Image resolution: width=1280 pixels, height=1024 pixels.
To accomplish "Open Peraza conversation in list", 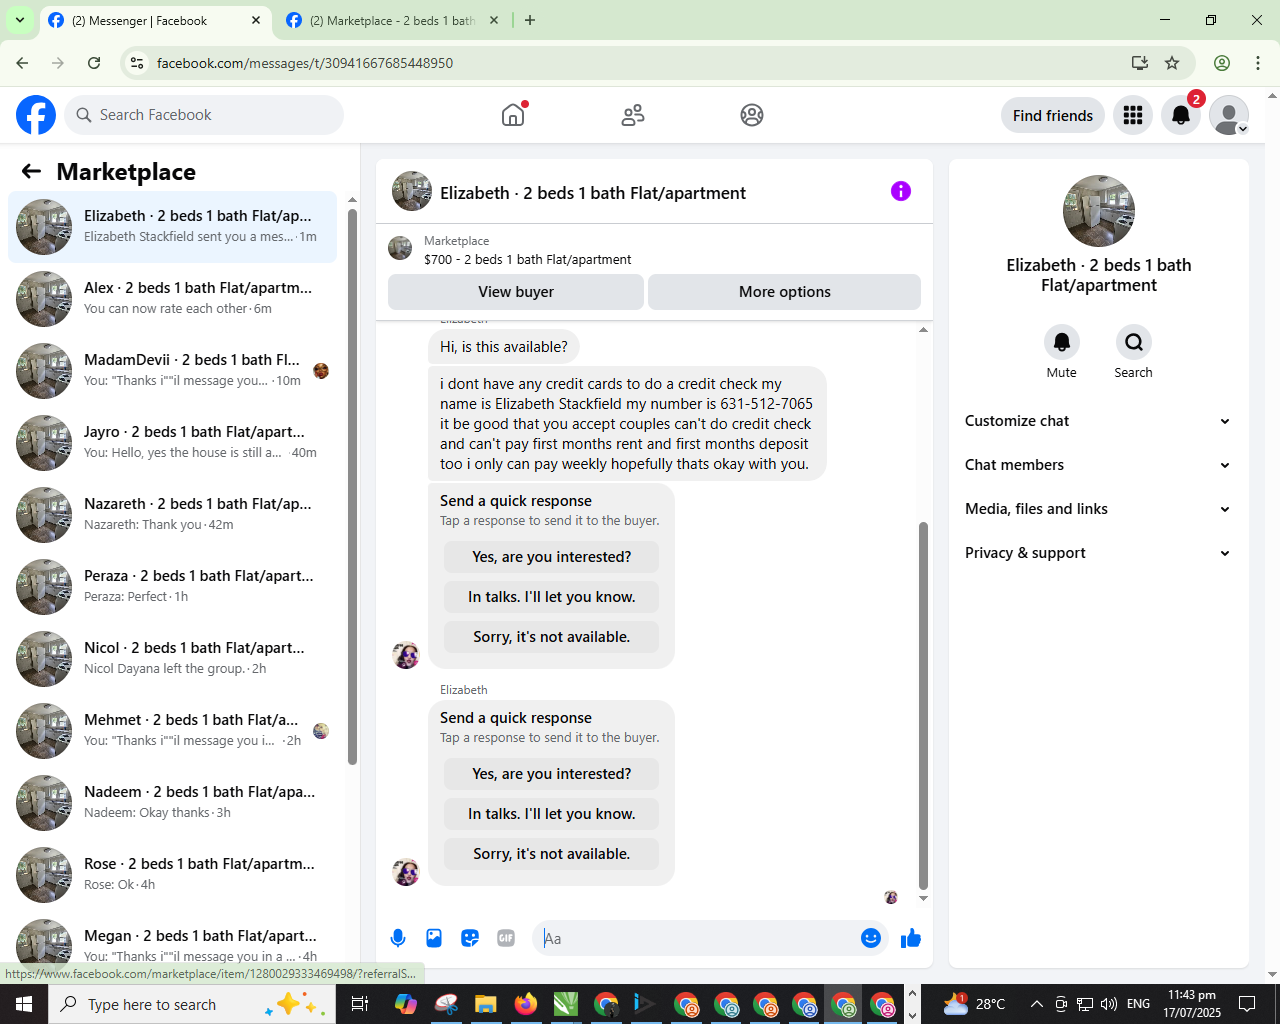I will coord(172,586).
